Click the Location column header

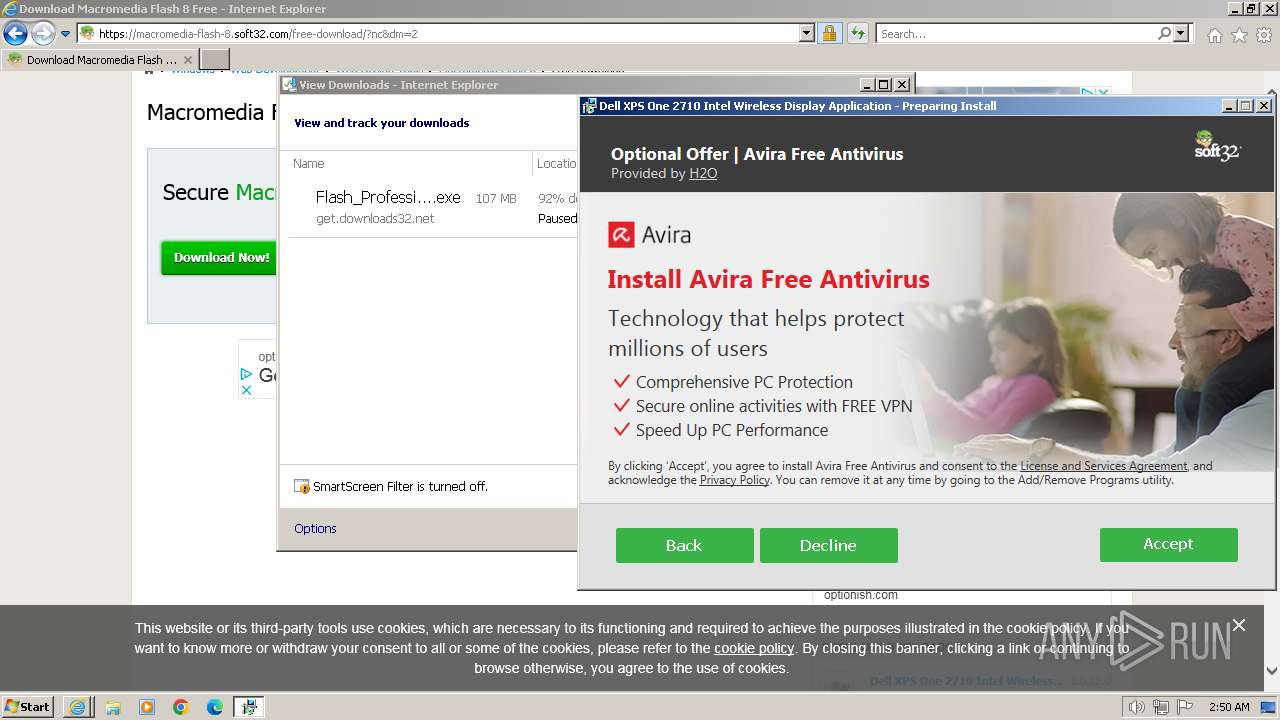(x=556, y=163)
